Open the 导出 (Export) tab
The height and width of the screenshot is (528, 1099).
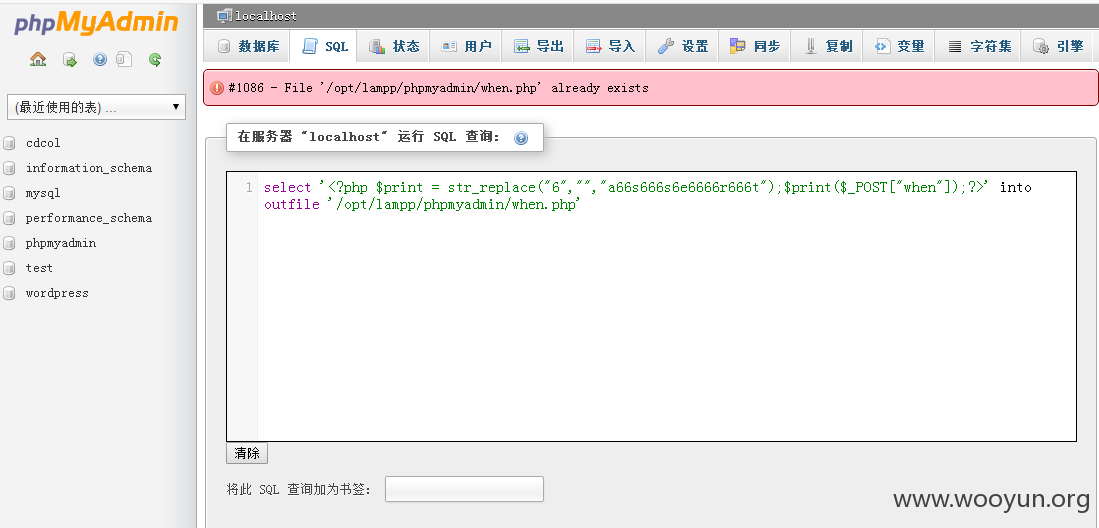(x=538, y=46)
